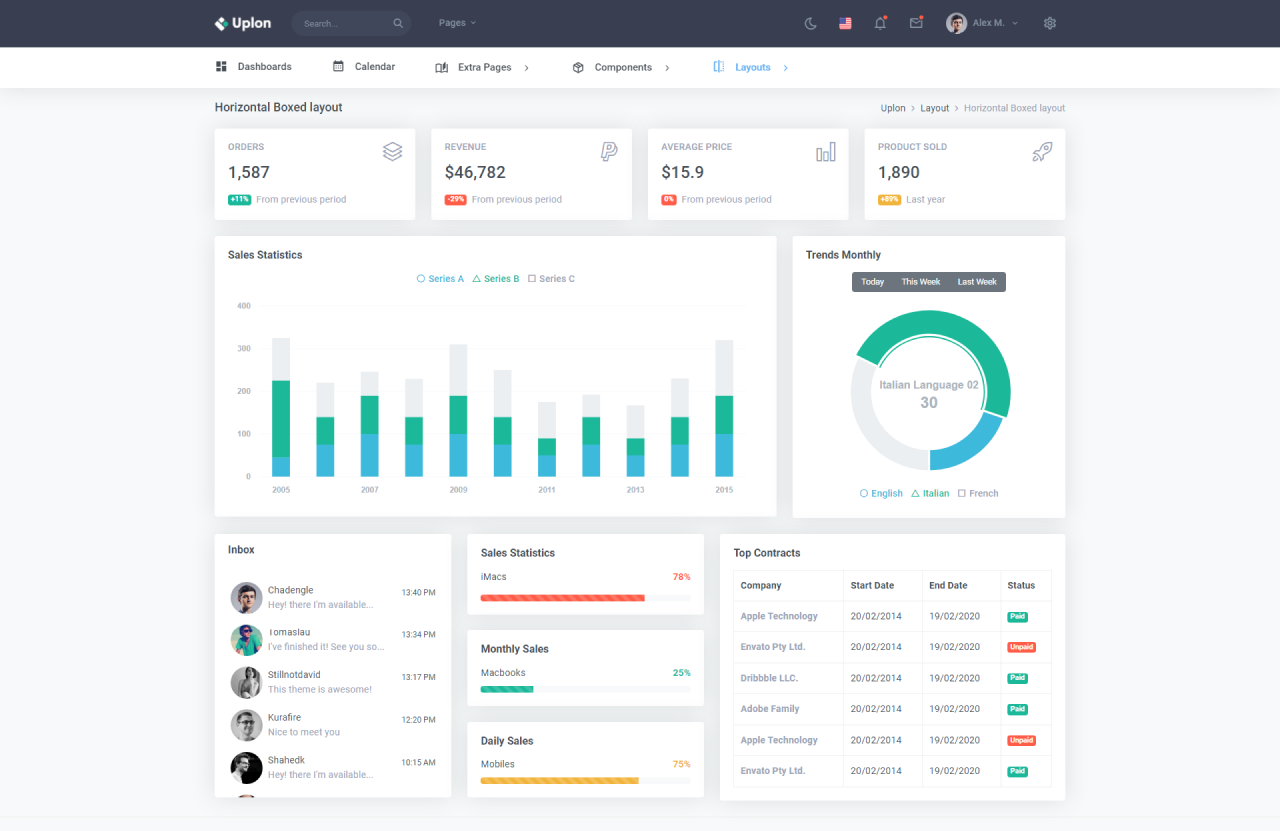
Task: Toggle dark mode moon icon
Action: (x=811, y=23)
